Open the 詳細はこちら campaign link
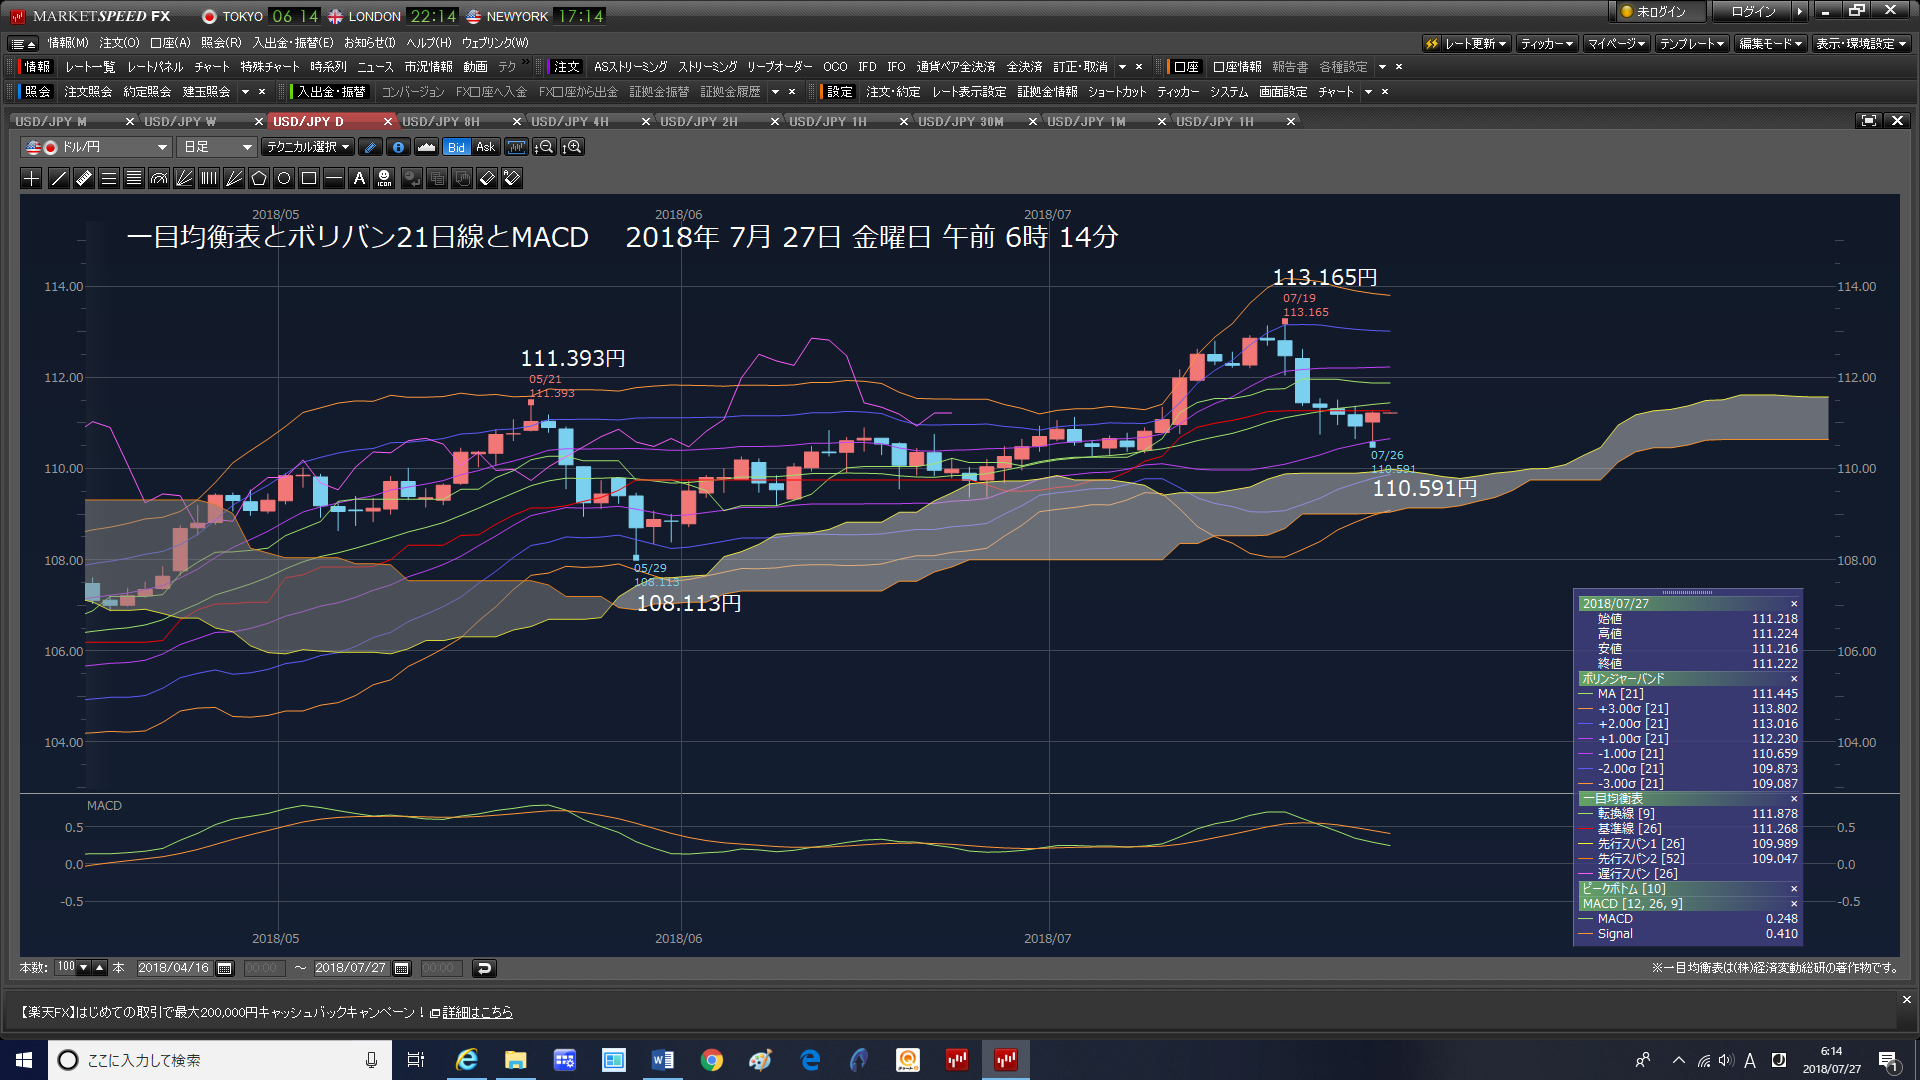 tap(477, 1012)
